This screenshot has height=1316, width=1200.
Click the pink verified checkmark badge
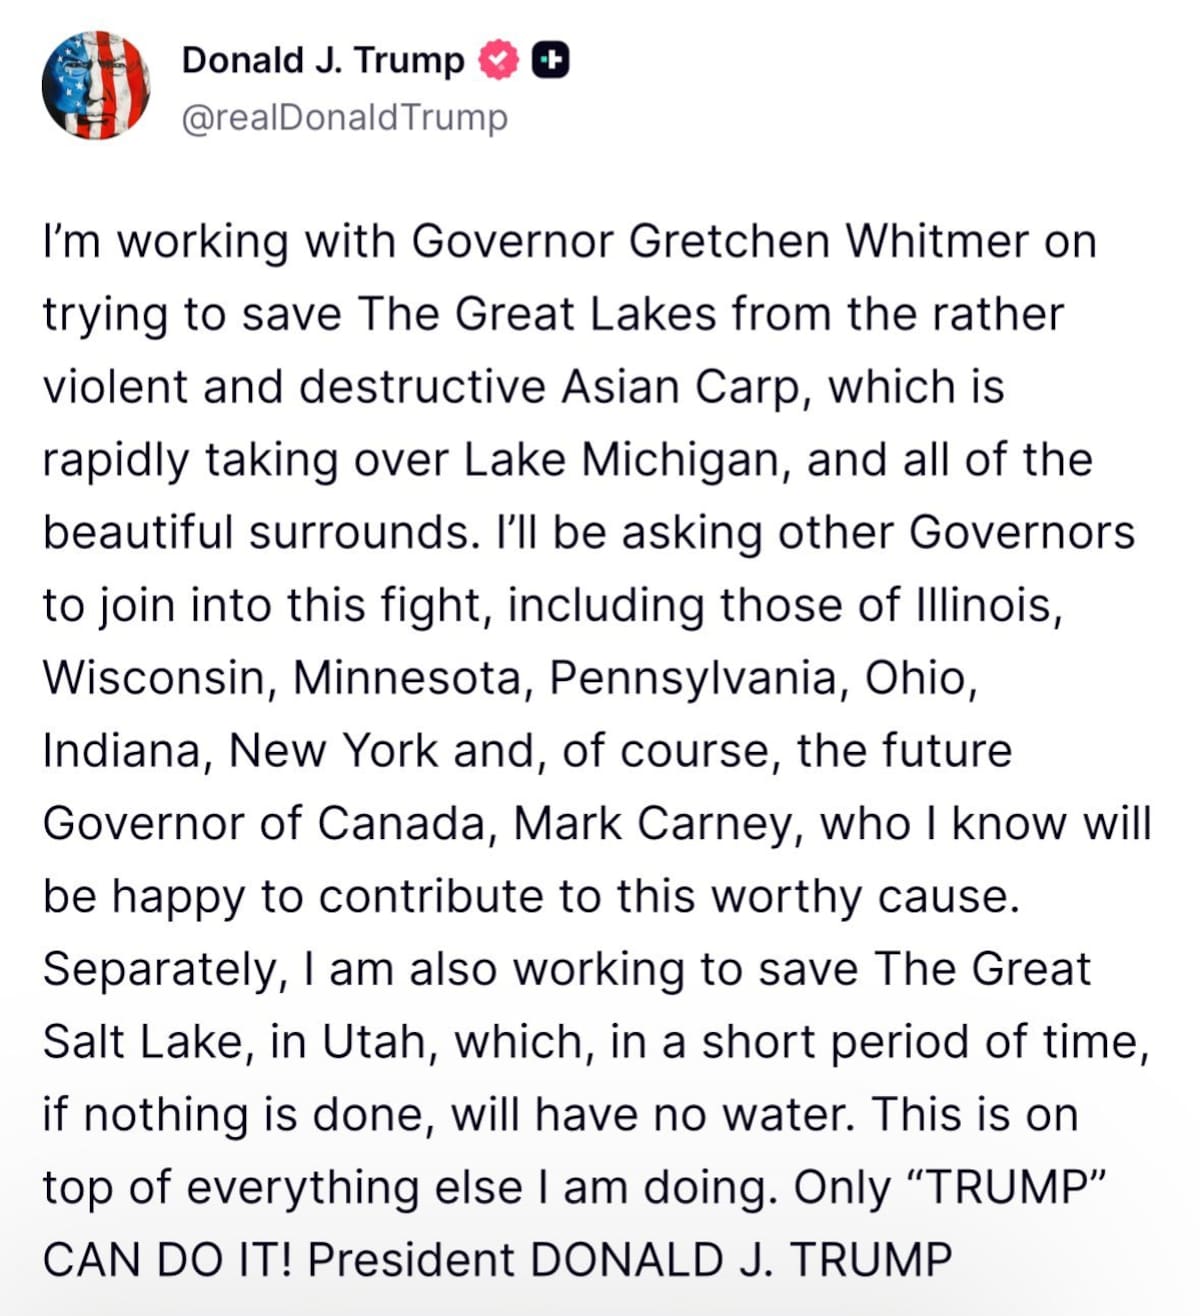pos(498,61)
